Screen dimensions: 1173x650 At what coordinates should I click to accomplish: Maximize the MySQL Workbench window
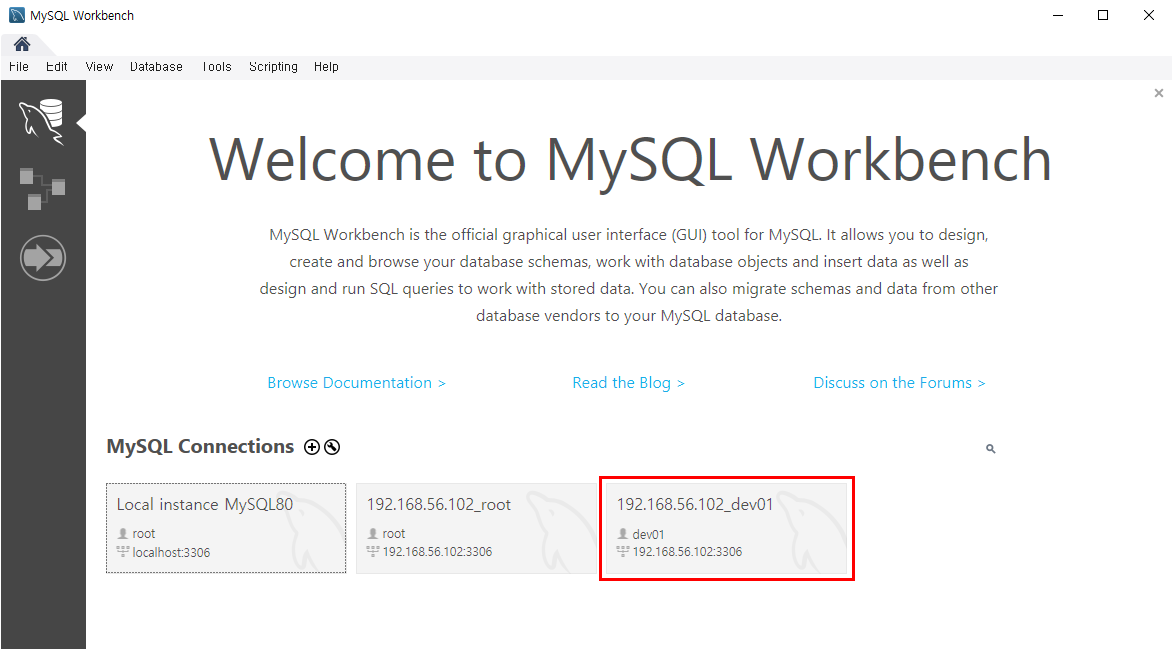1103,15
